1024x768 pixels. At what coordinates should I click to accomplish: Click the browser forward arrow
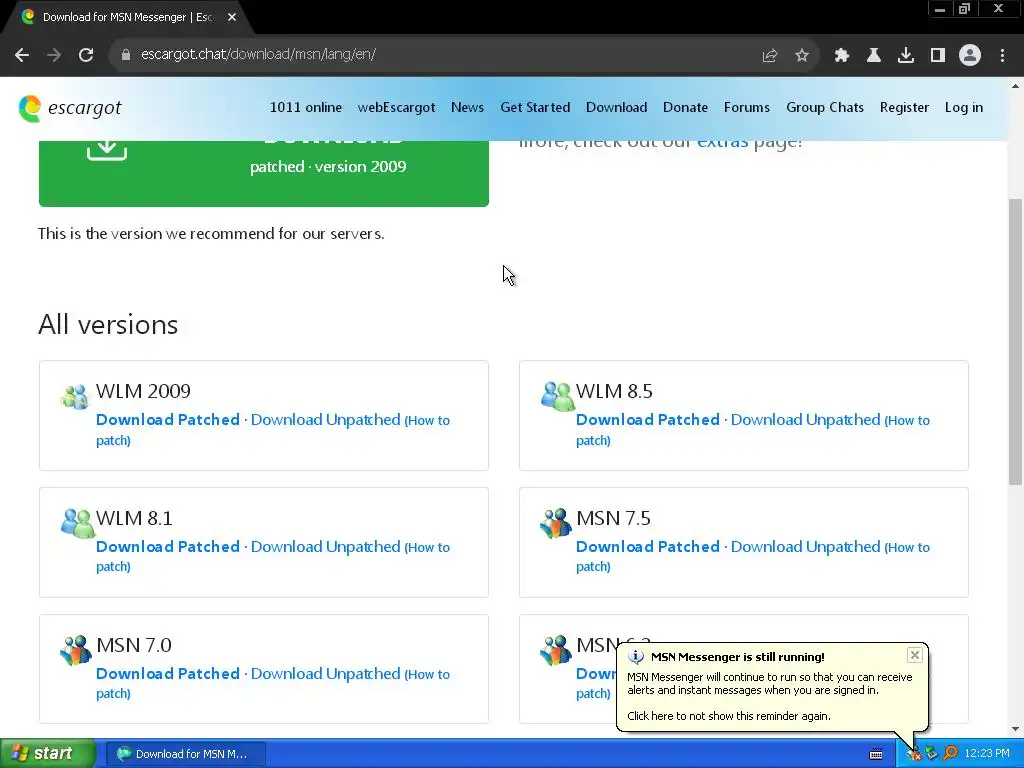point(54,55)
